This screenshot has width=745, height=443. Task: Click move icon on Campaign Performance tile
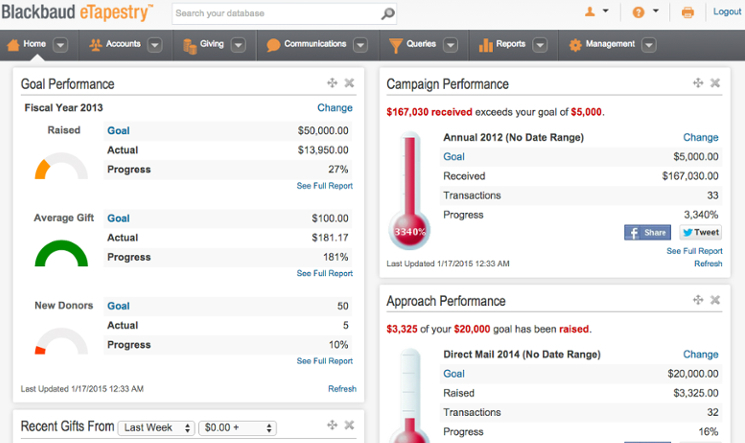(x=697, y=84)
